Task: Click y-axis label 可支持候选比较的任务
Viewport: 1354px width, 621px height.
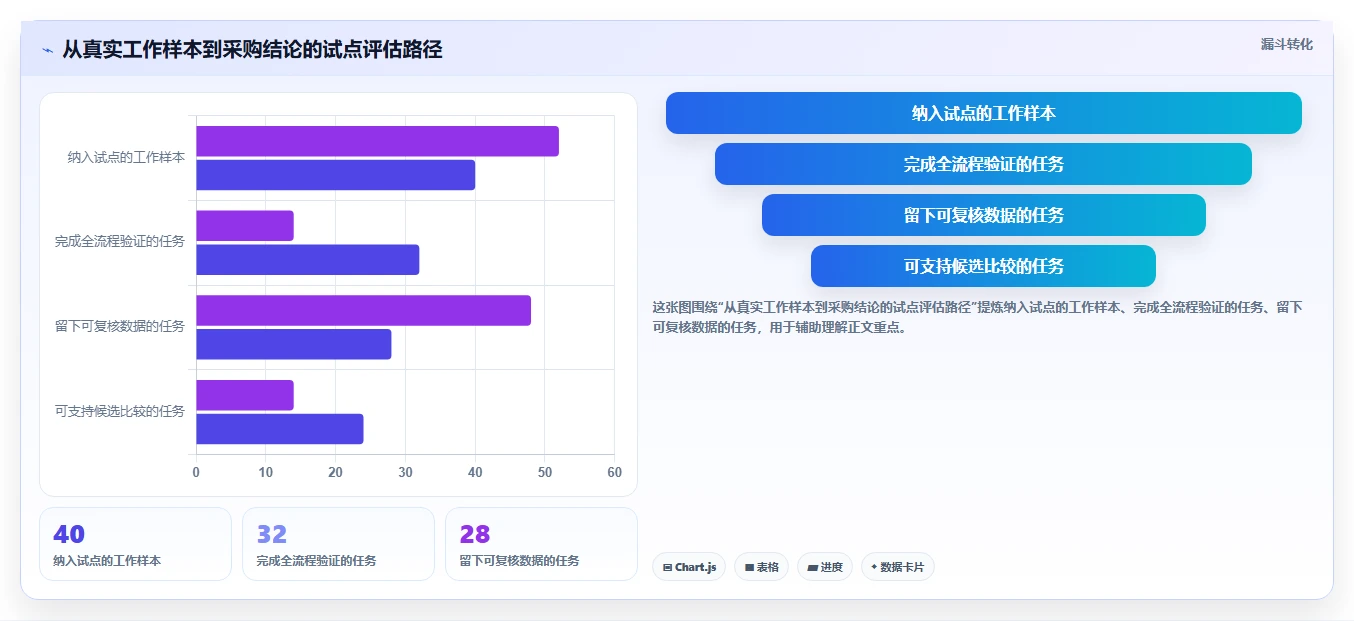Action: point(120,411)
